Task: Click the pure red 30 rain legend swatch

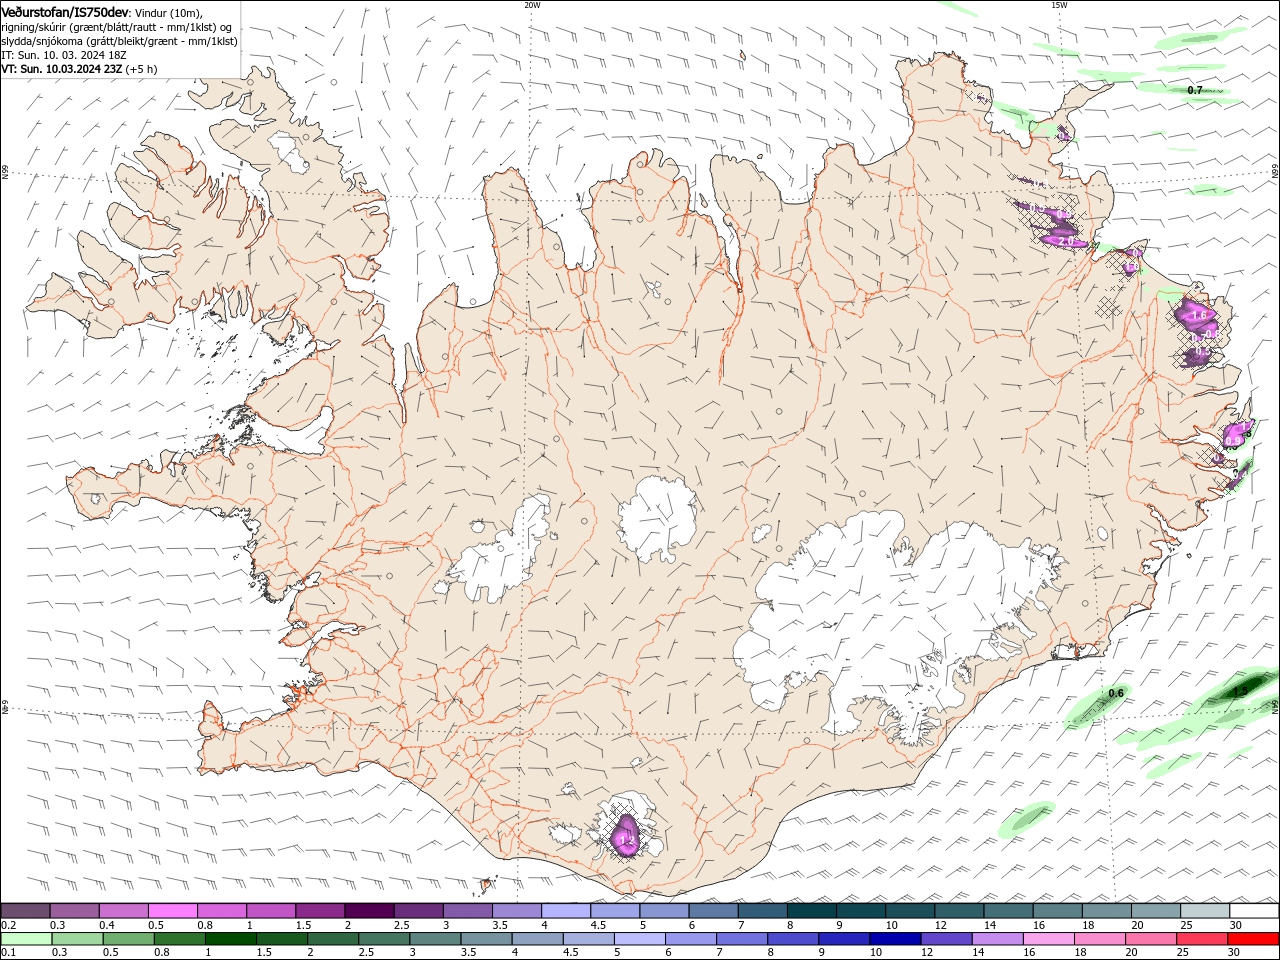Action: [x=1253, y=939]
